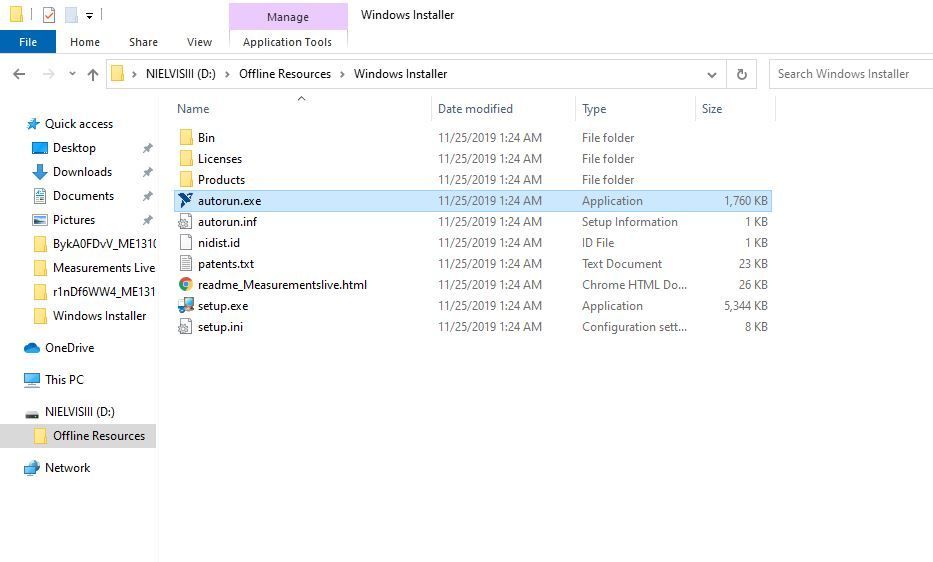The width and height of the screenshot is (933, 562).
Task: Click the 5,344 KB size of setup.exe
Action: tap(746, 305)
